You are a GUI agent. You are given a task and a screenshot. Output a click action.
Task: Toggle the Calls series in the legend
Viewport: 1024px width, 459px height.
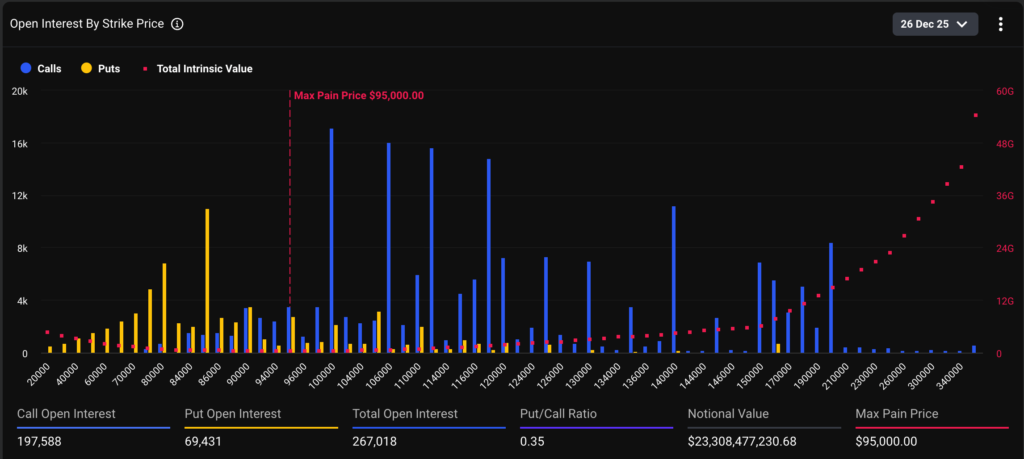click(41, 69)
